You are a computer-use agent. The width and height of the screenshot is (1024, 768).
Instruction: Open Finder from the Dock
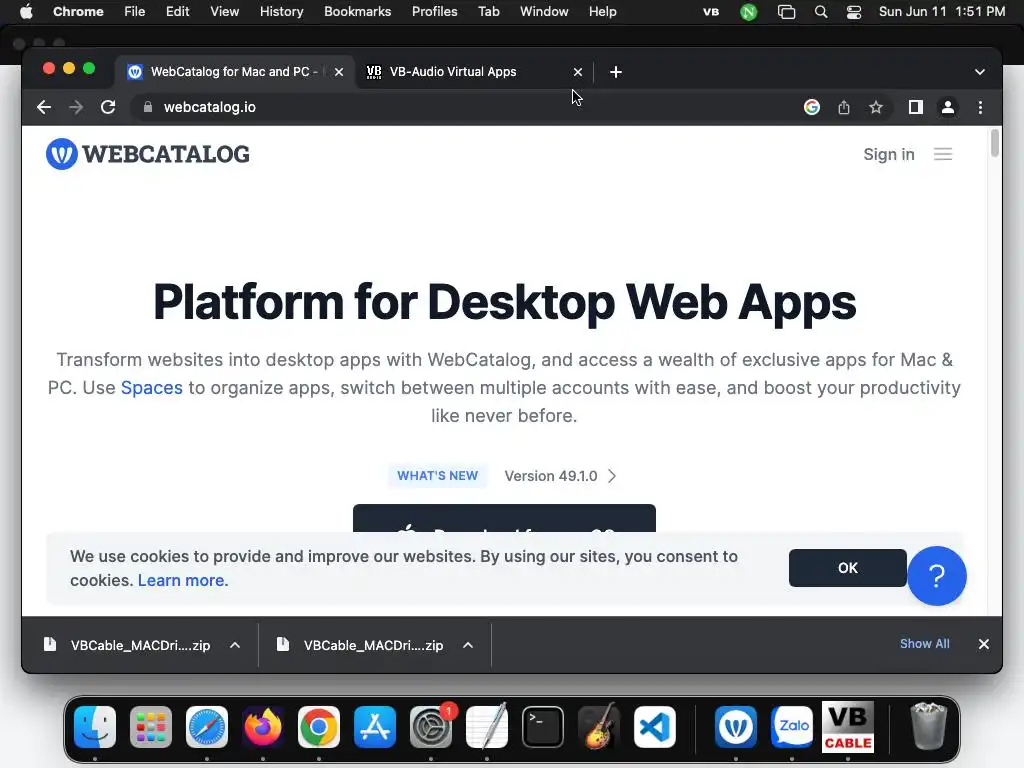[95, 727]
